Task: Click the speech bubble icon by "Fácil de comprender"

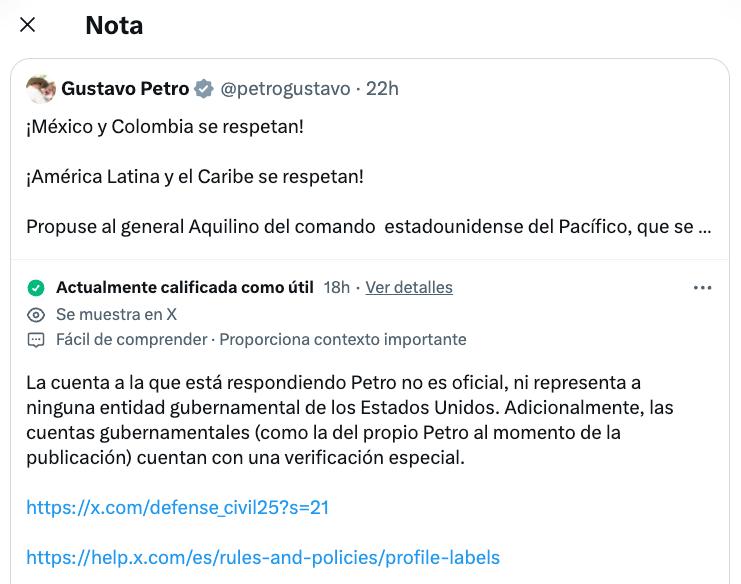Action: pos(36,340)
